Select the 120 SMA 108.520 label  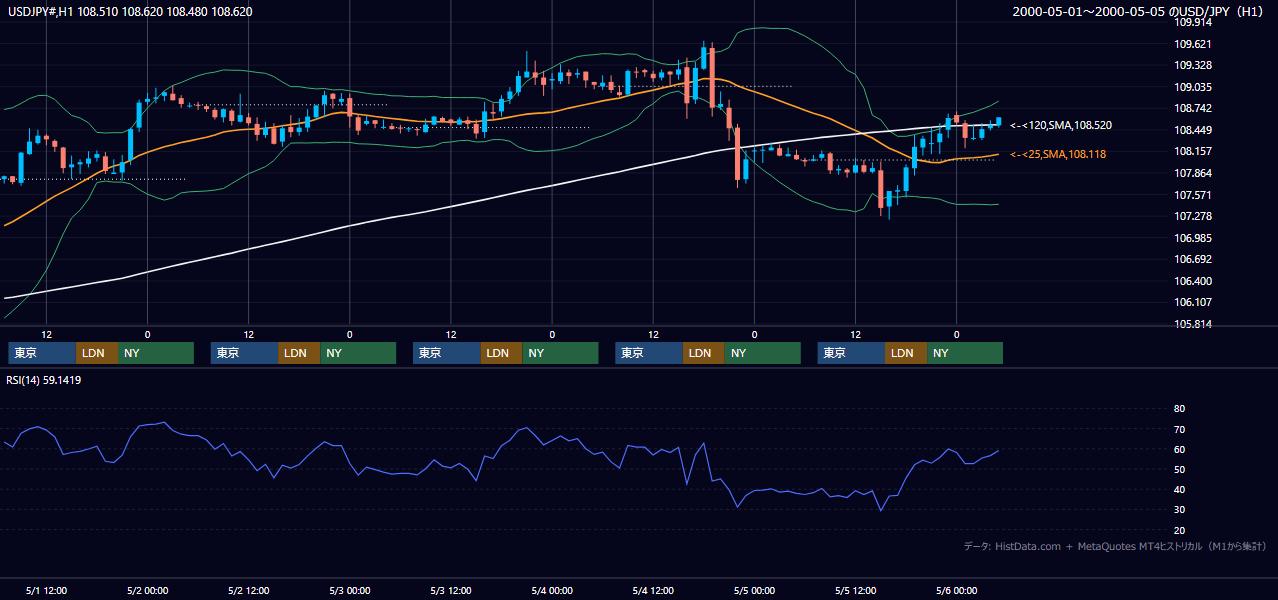(x=1061, y=126)
